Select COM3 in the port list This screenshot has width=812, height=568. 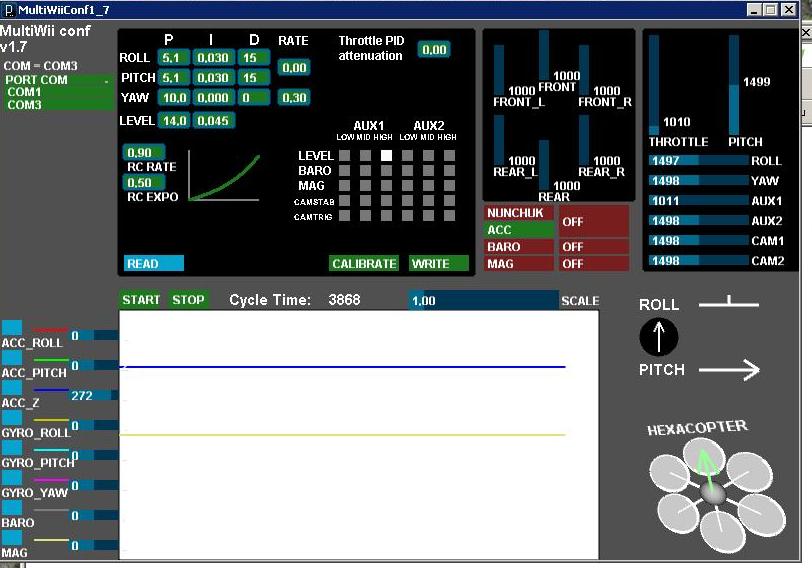(57, 105)
